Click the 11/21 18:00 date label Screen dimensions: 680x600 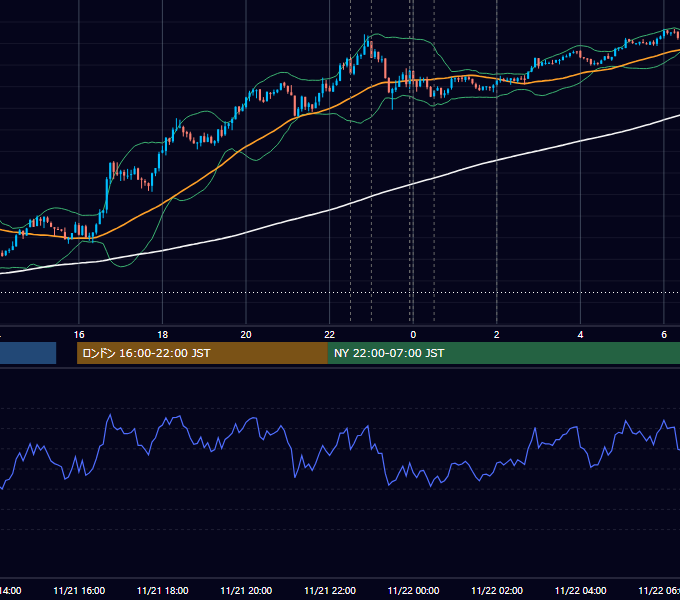coord(163,591)
